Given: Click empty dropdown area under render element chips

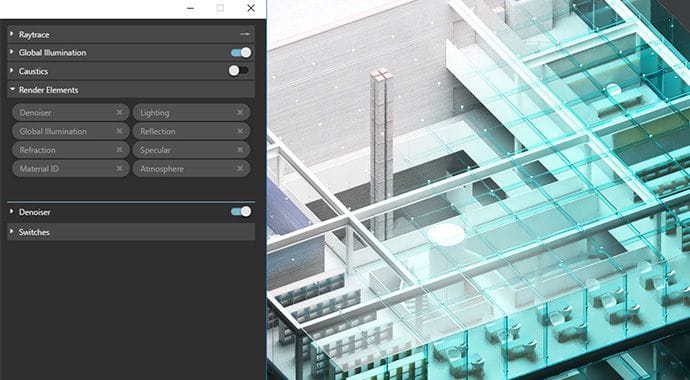Looking at the screenshot, I should (131, 189).
